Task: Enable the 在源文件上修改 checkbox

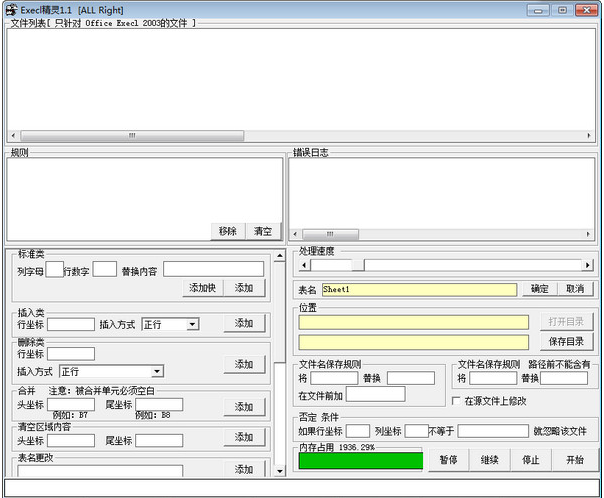Action: (x=458, y=401)
